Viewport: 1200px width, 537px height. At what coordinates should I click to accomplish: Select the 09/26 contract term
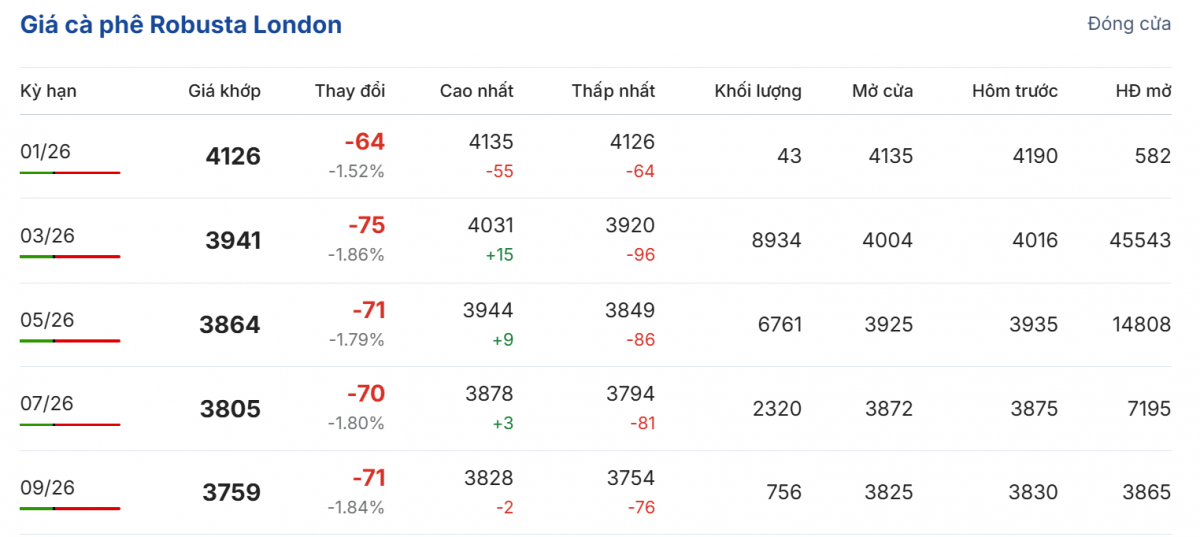46,488
